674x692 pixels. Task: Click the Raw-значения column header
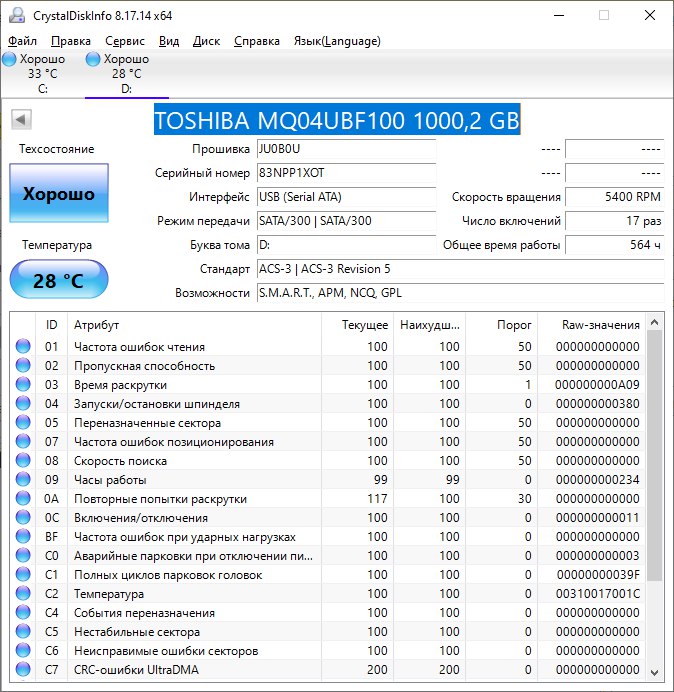coord(591,325)
